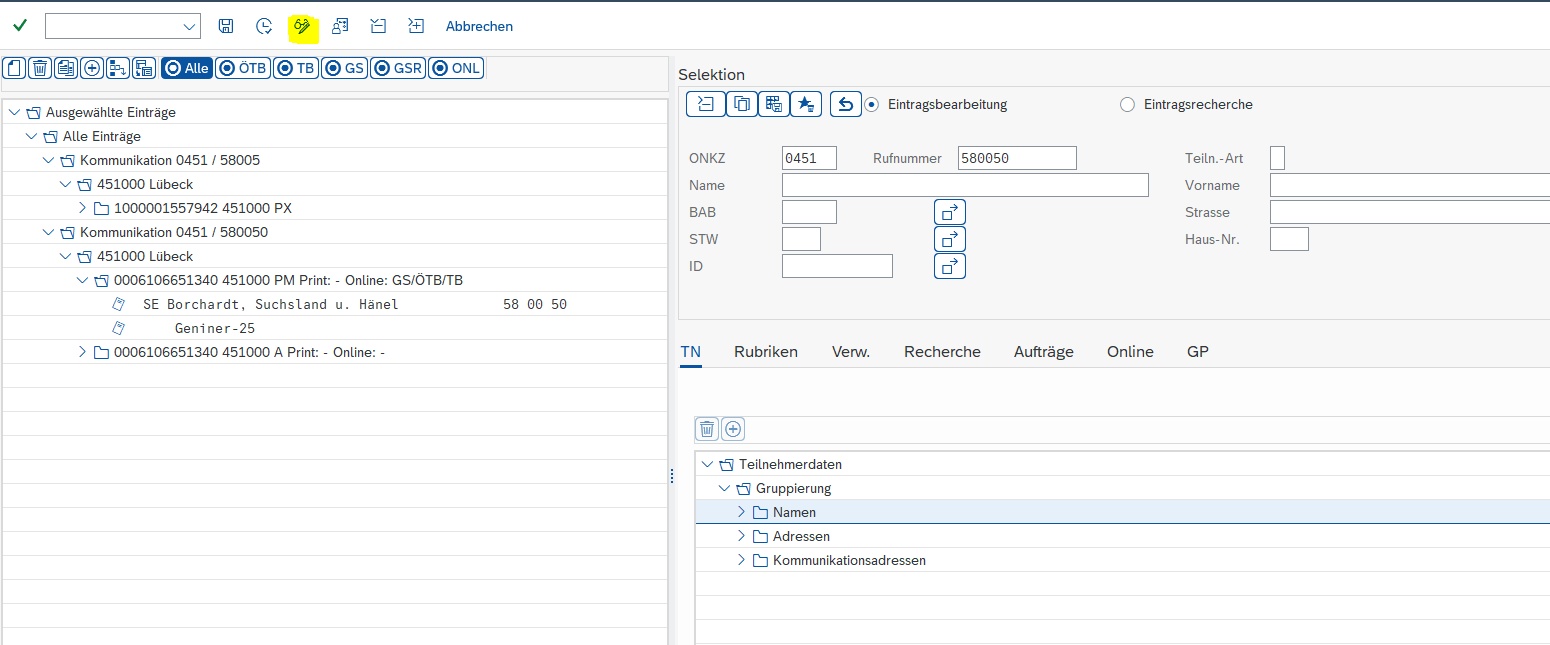Click the star-with-trash icon in Selektion
This screenshot has height=645, width=1550.
tap(806, 104)
